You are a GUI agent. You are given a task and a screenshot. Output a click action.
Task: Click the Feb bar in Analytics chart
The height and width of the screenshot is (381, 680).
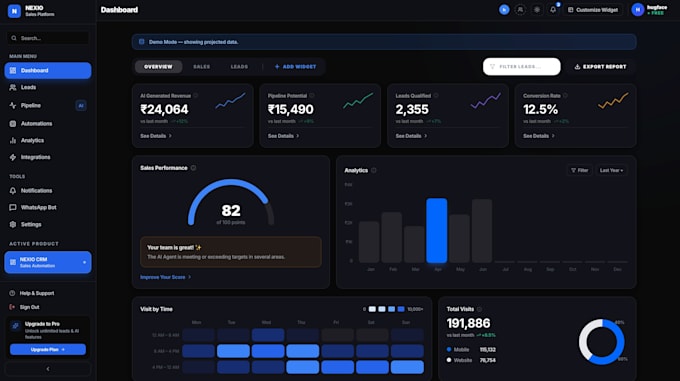pos(392,237)
